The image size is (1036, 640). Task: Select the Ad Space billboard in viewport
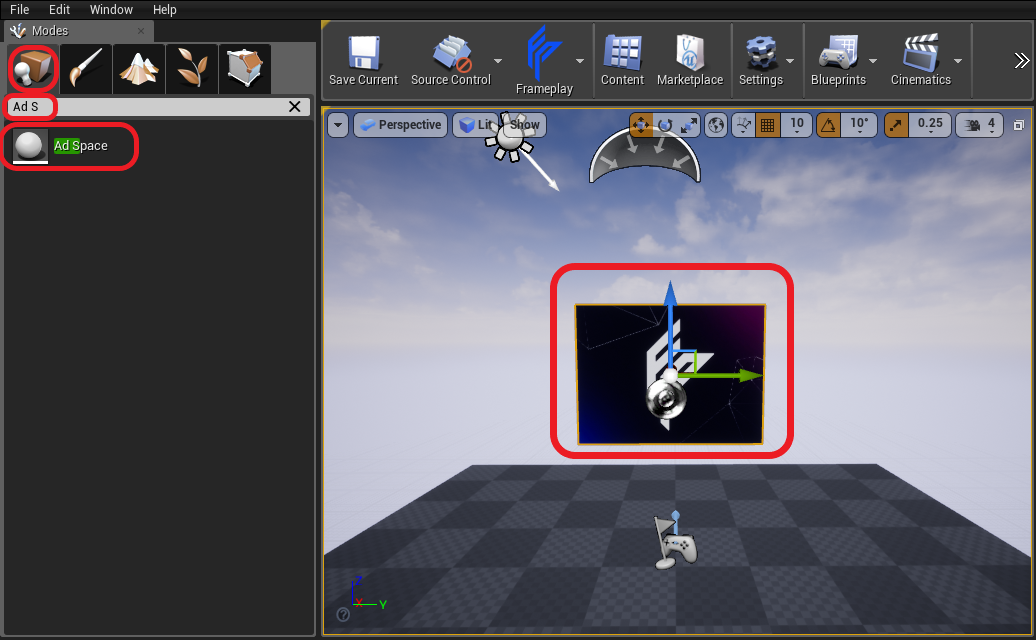coord(670,374)
